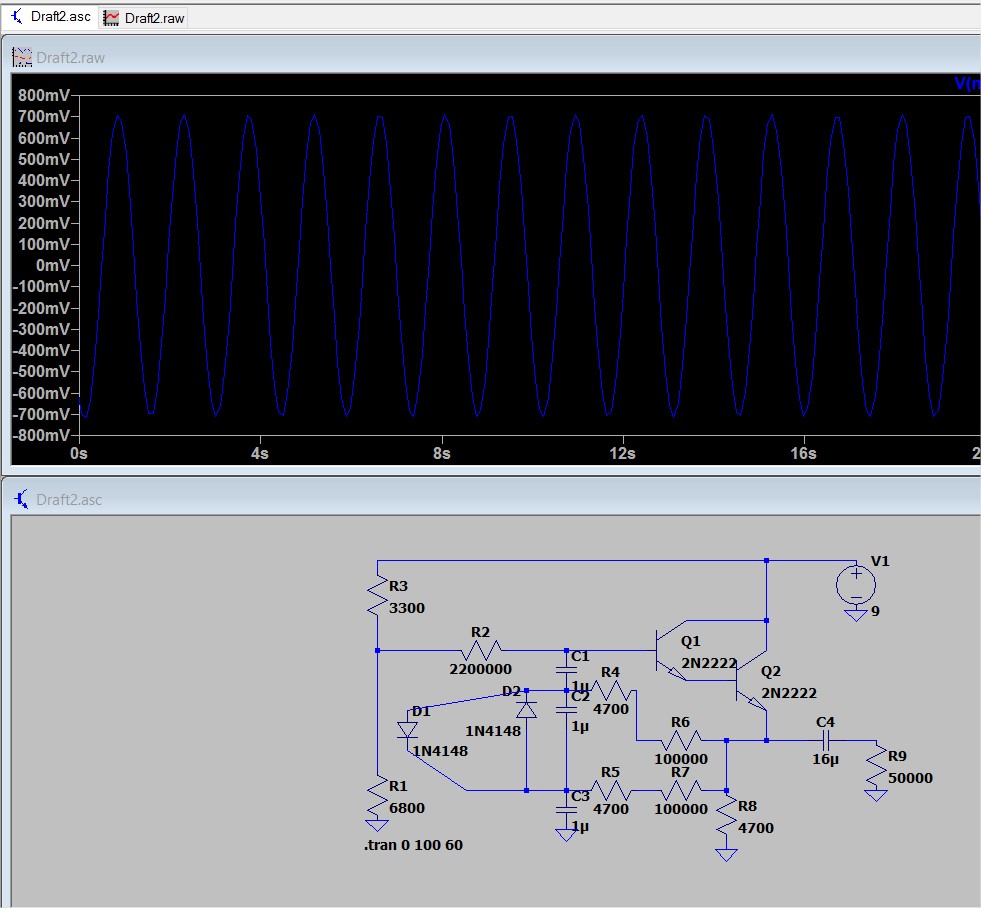The height and width of the screenshot is (908, 981).
Task: Select capacitor C3 symbol
Action: 566,810
